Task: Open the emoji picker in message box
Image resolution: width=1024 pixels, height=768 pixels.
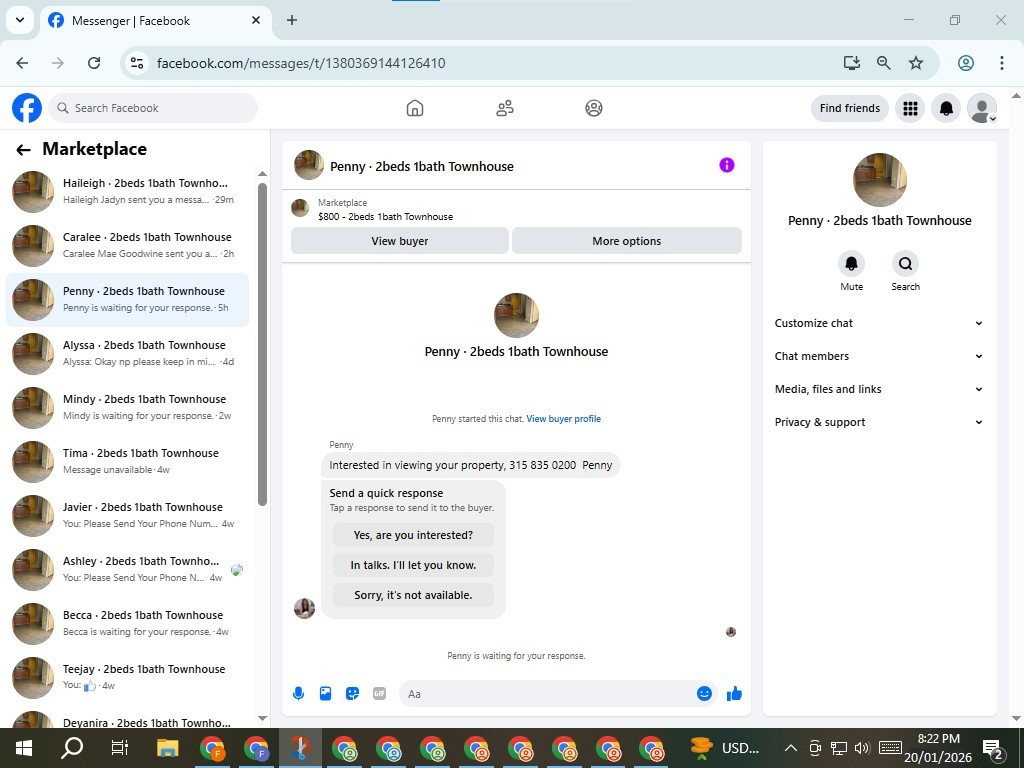Action: coord(704,694)
